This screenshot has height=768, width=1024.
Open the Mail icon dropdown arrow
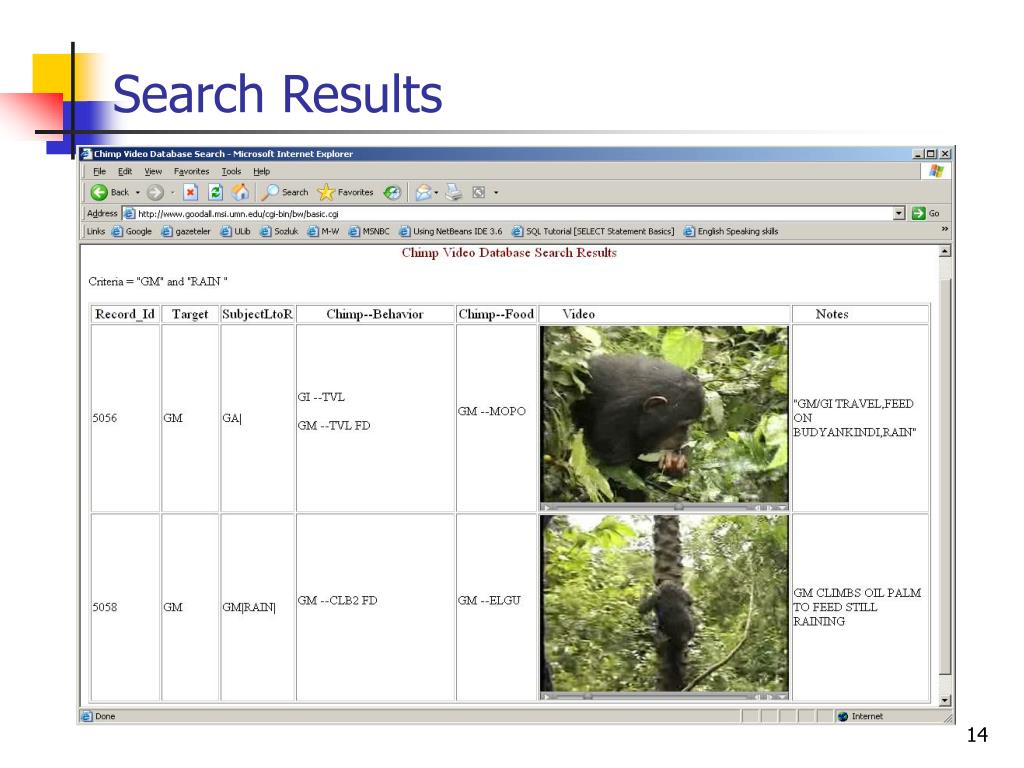[x=436, y=193]
